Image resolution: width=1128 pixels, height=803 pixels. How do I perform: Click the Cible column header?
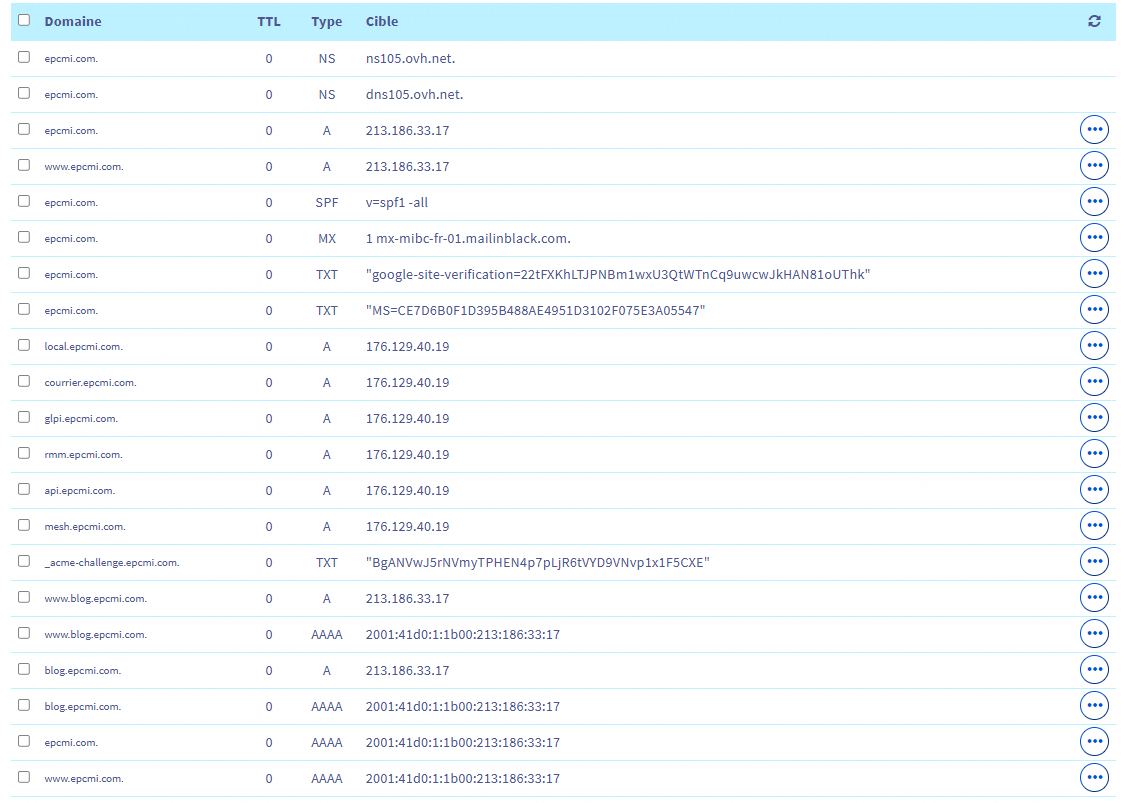coord(382,21)
